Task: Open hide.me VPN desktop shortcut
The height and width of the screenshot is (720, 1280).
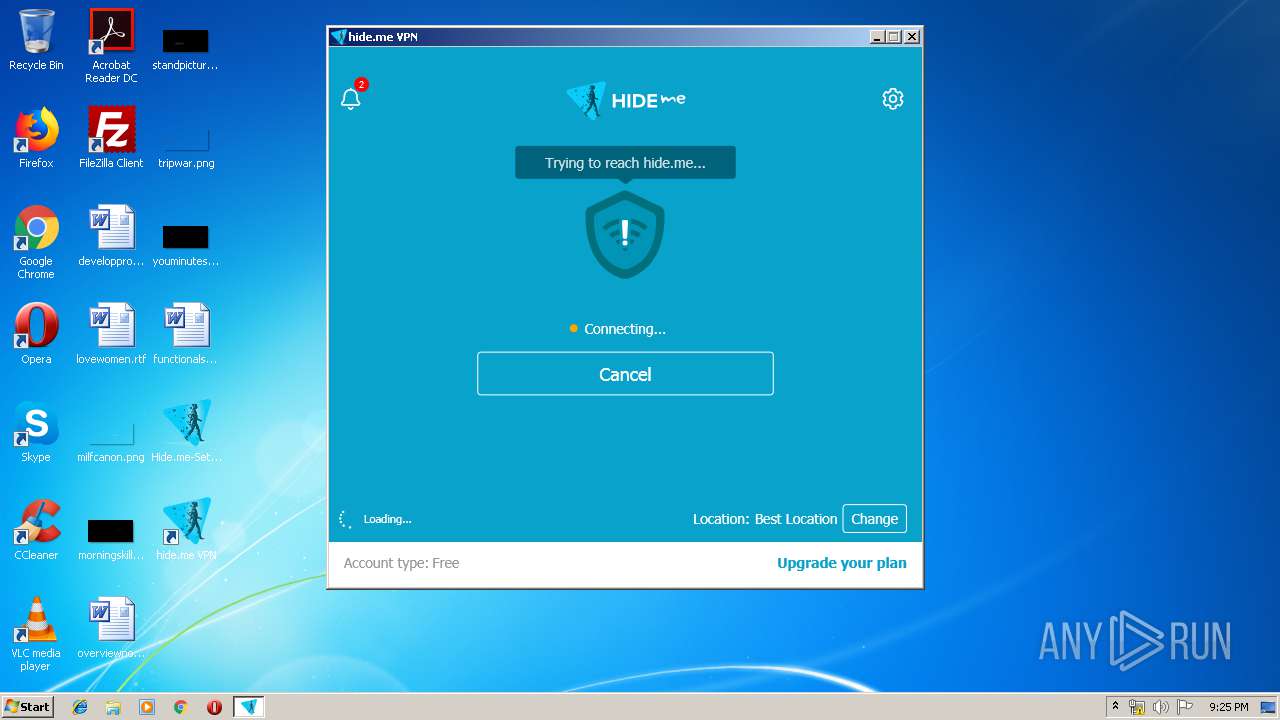Action: (186, 530)
